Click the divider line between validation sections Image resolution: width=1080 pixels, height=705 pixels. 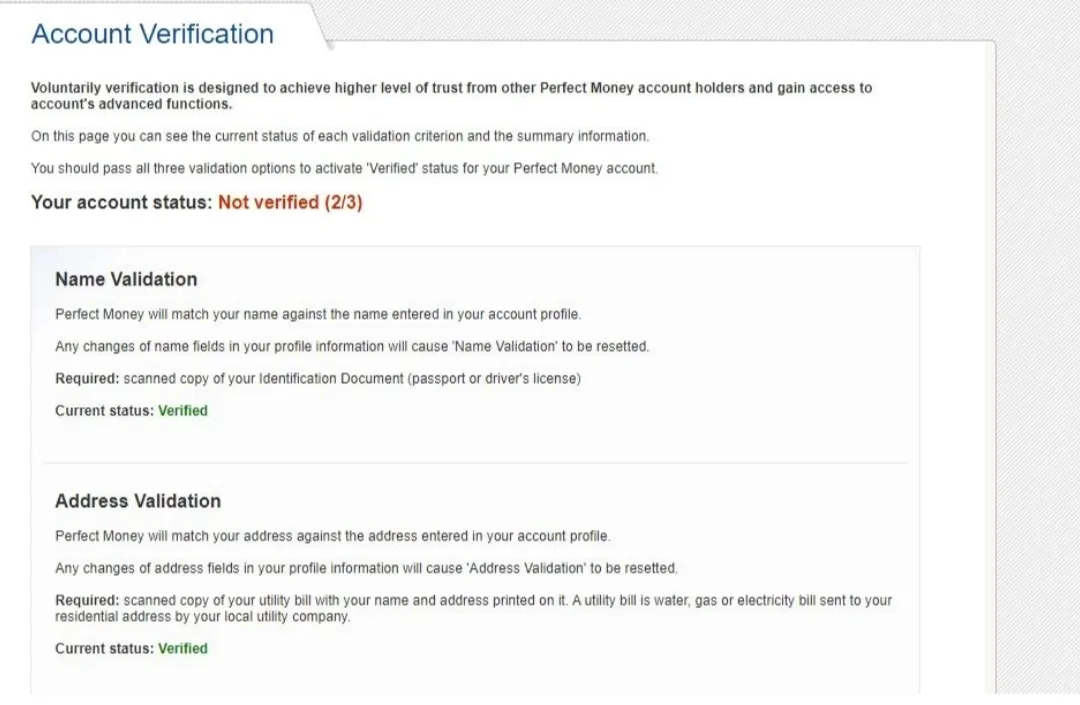click(475, 463)
